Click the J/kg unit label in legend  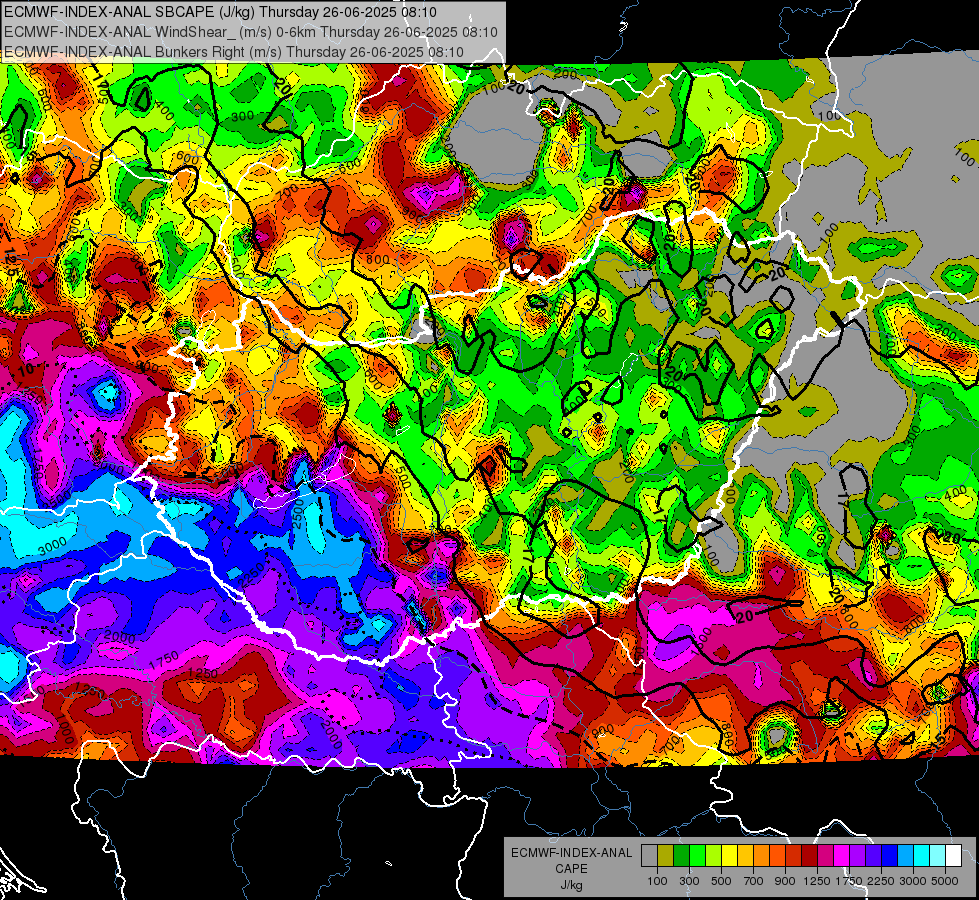tap(572, 885)
